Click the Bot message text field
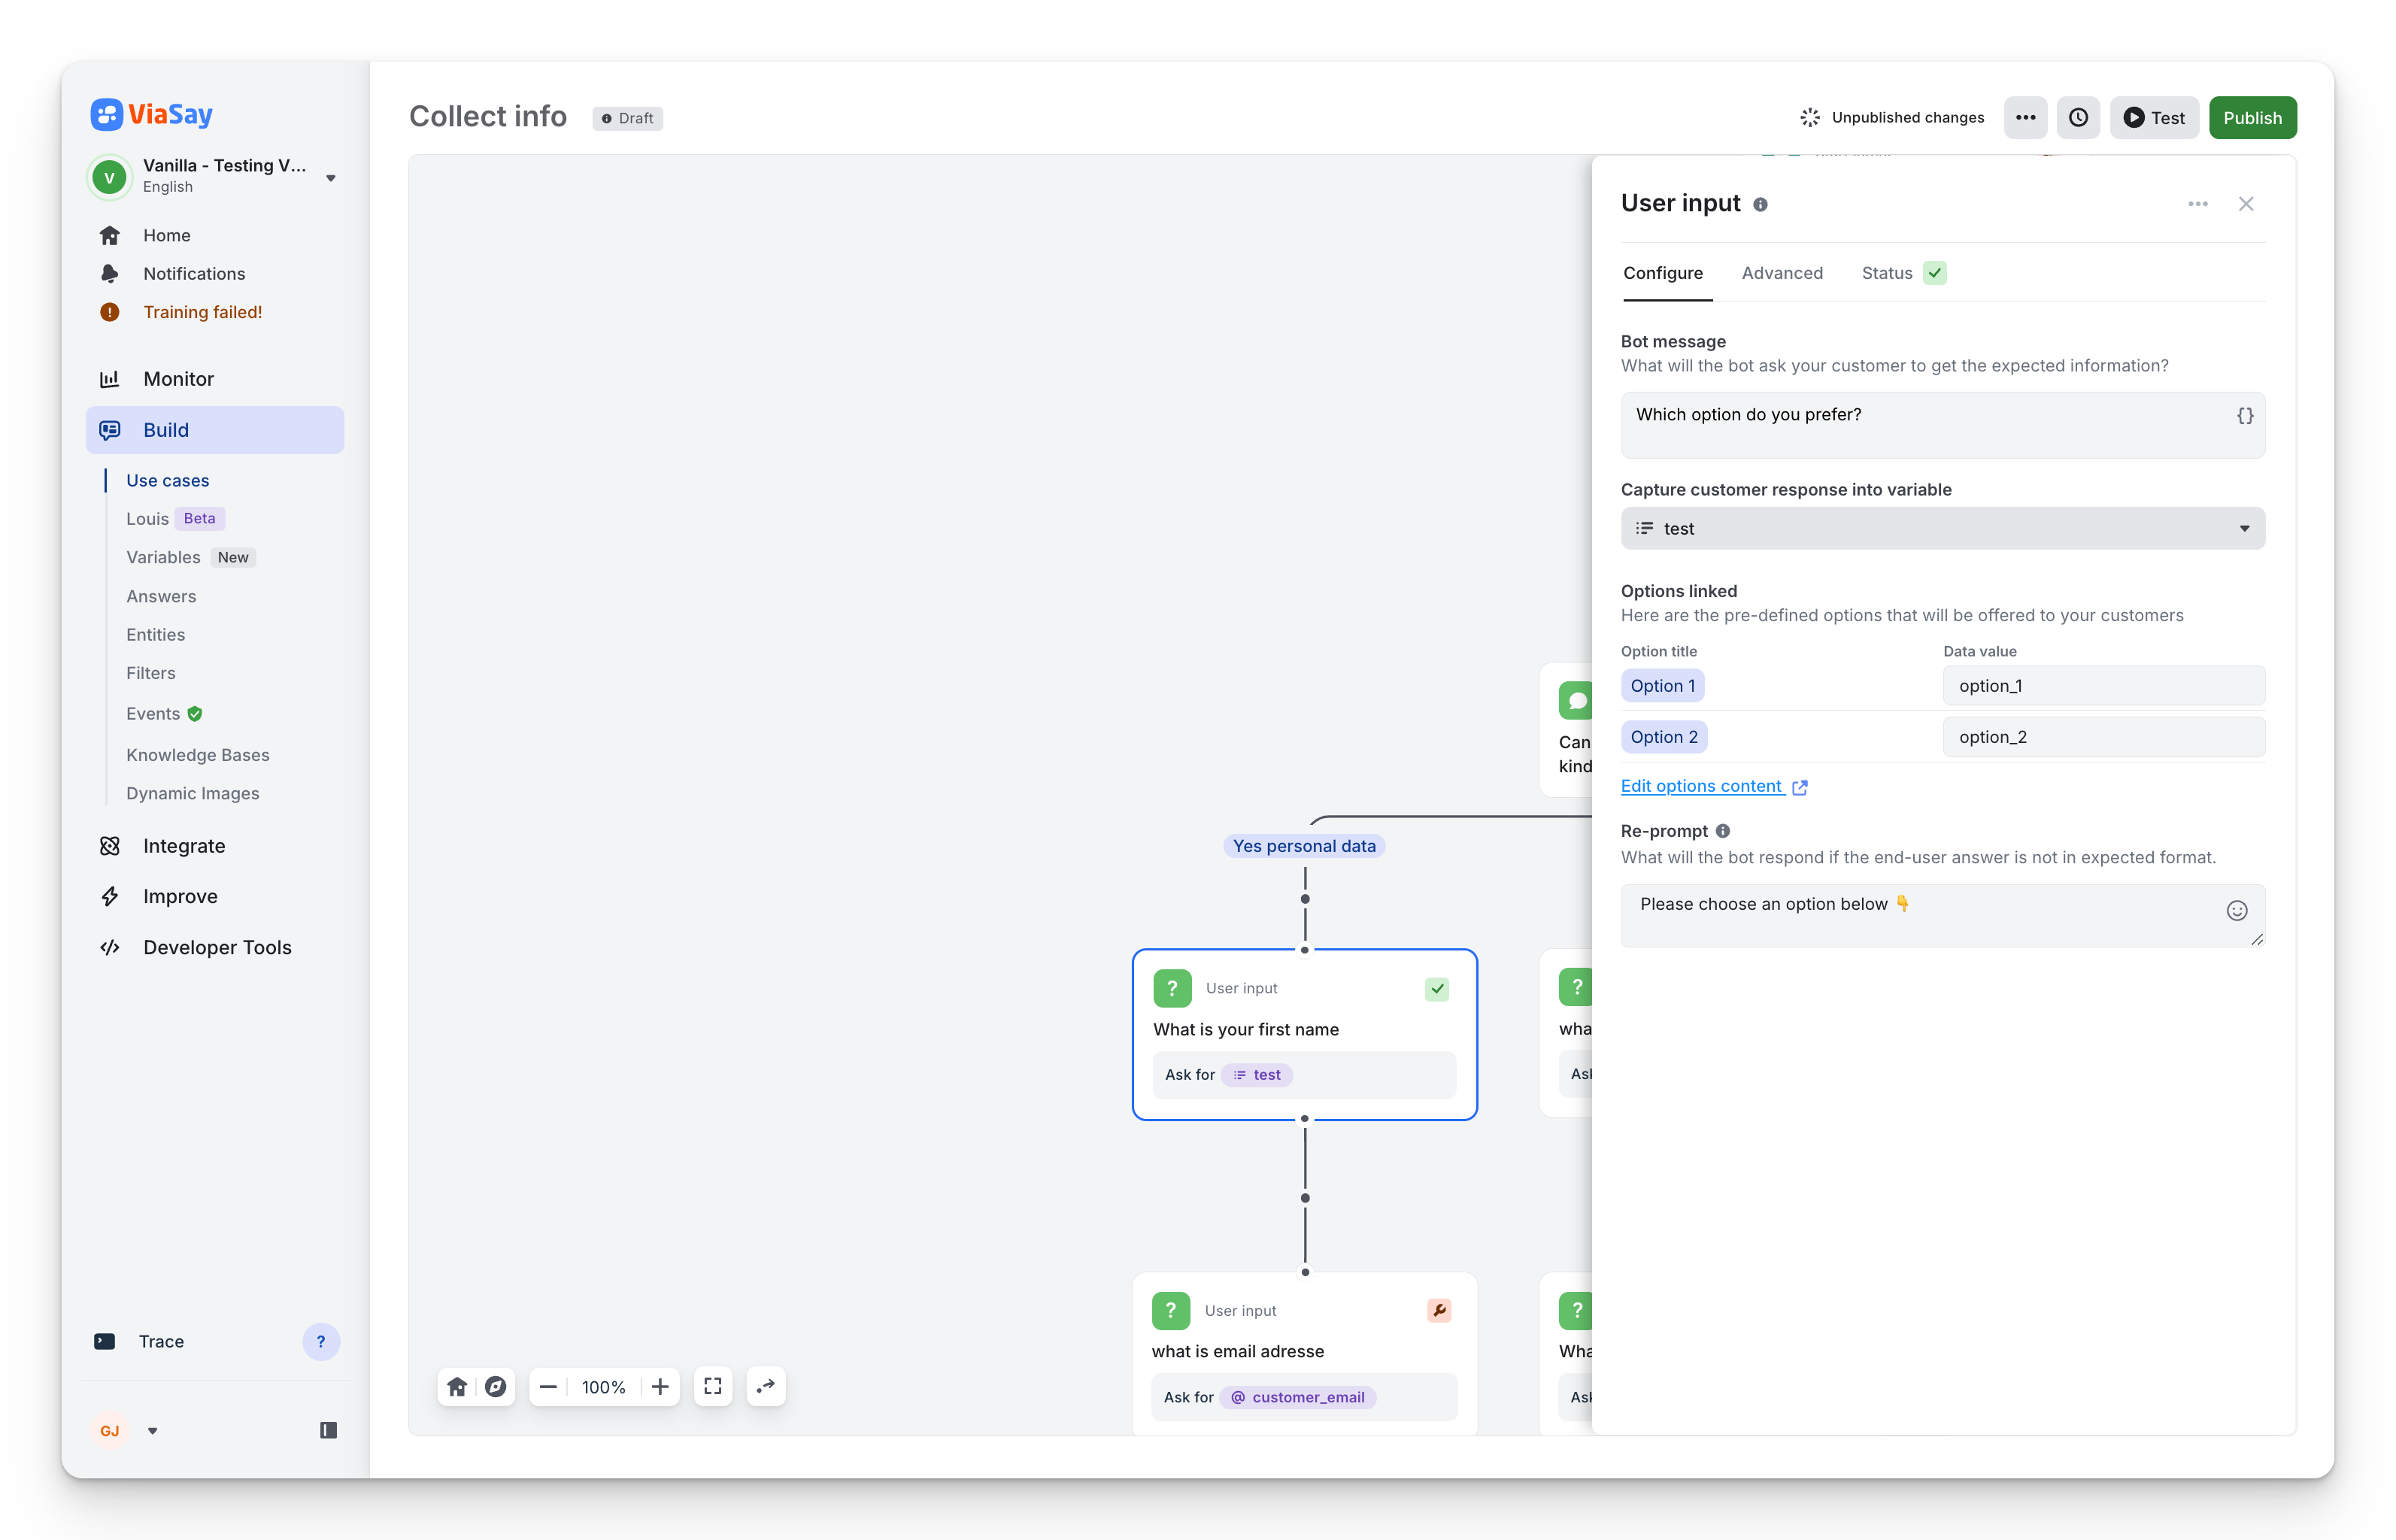Screen dimensions: 2396x1540 point(1942,425)
